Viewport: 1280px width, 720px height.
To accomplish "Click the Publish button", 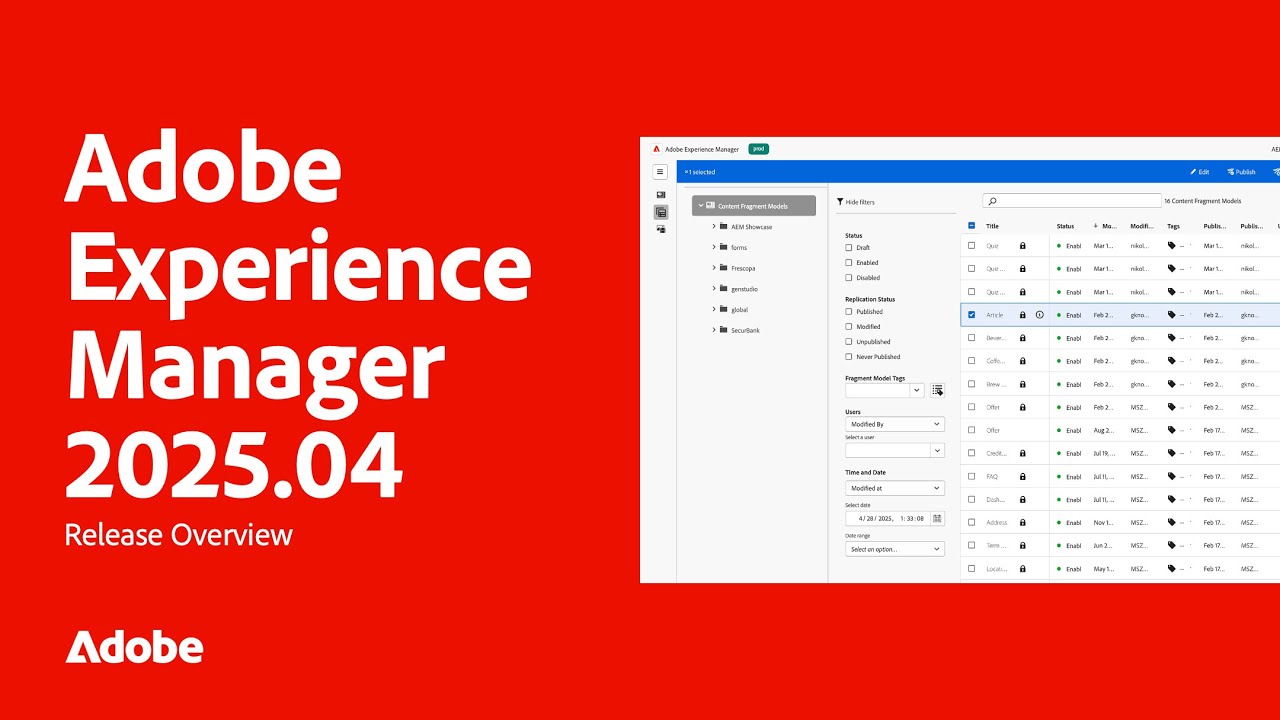I will [x=1240, y=172].
